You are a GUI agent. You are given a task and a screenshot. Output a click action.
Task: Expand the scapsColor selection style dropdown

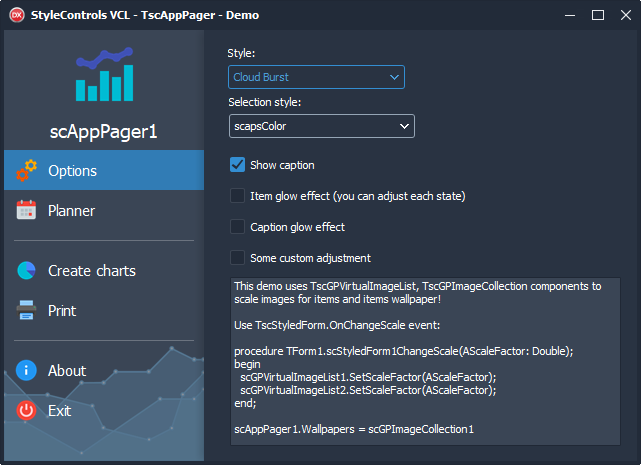pyautogui.click(x=322, y=126)
